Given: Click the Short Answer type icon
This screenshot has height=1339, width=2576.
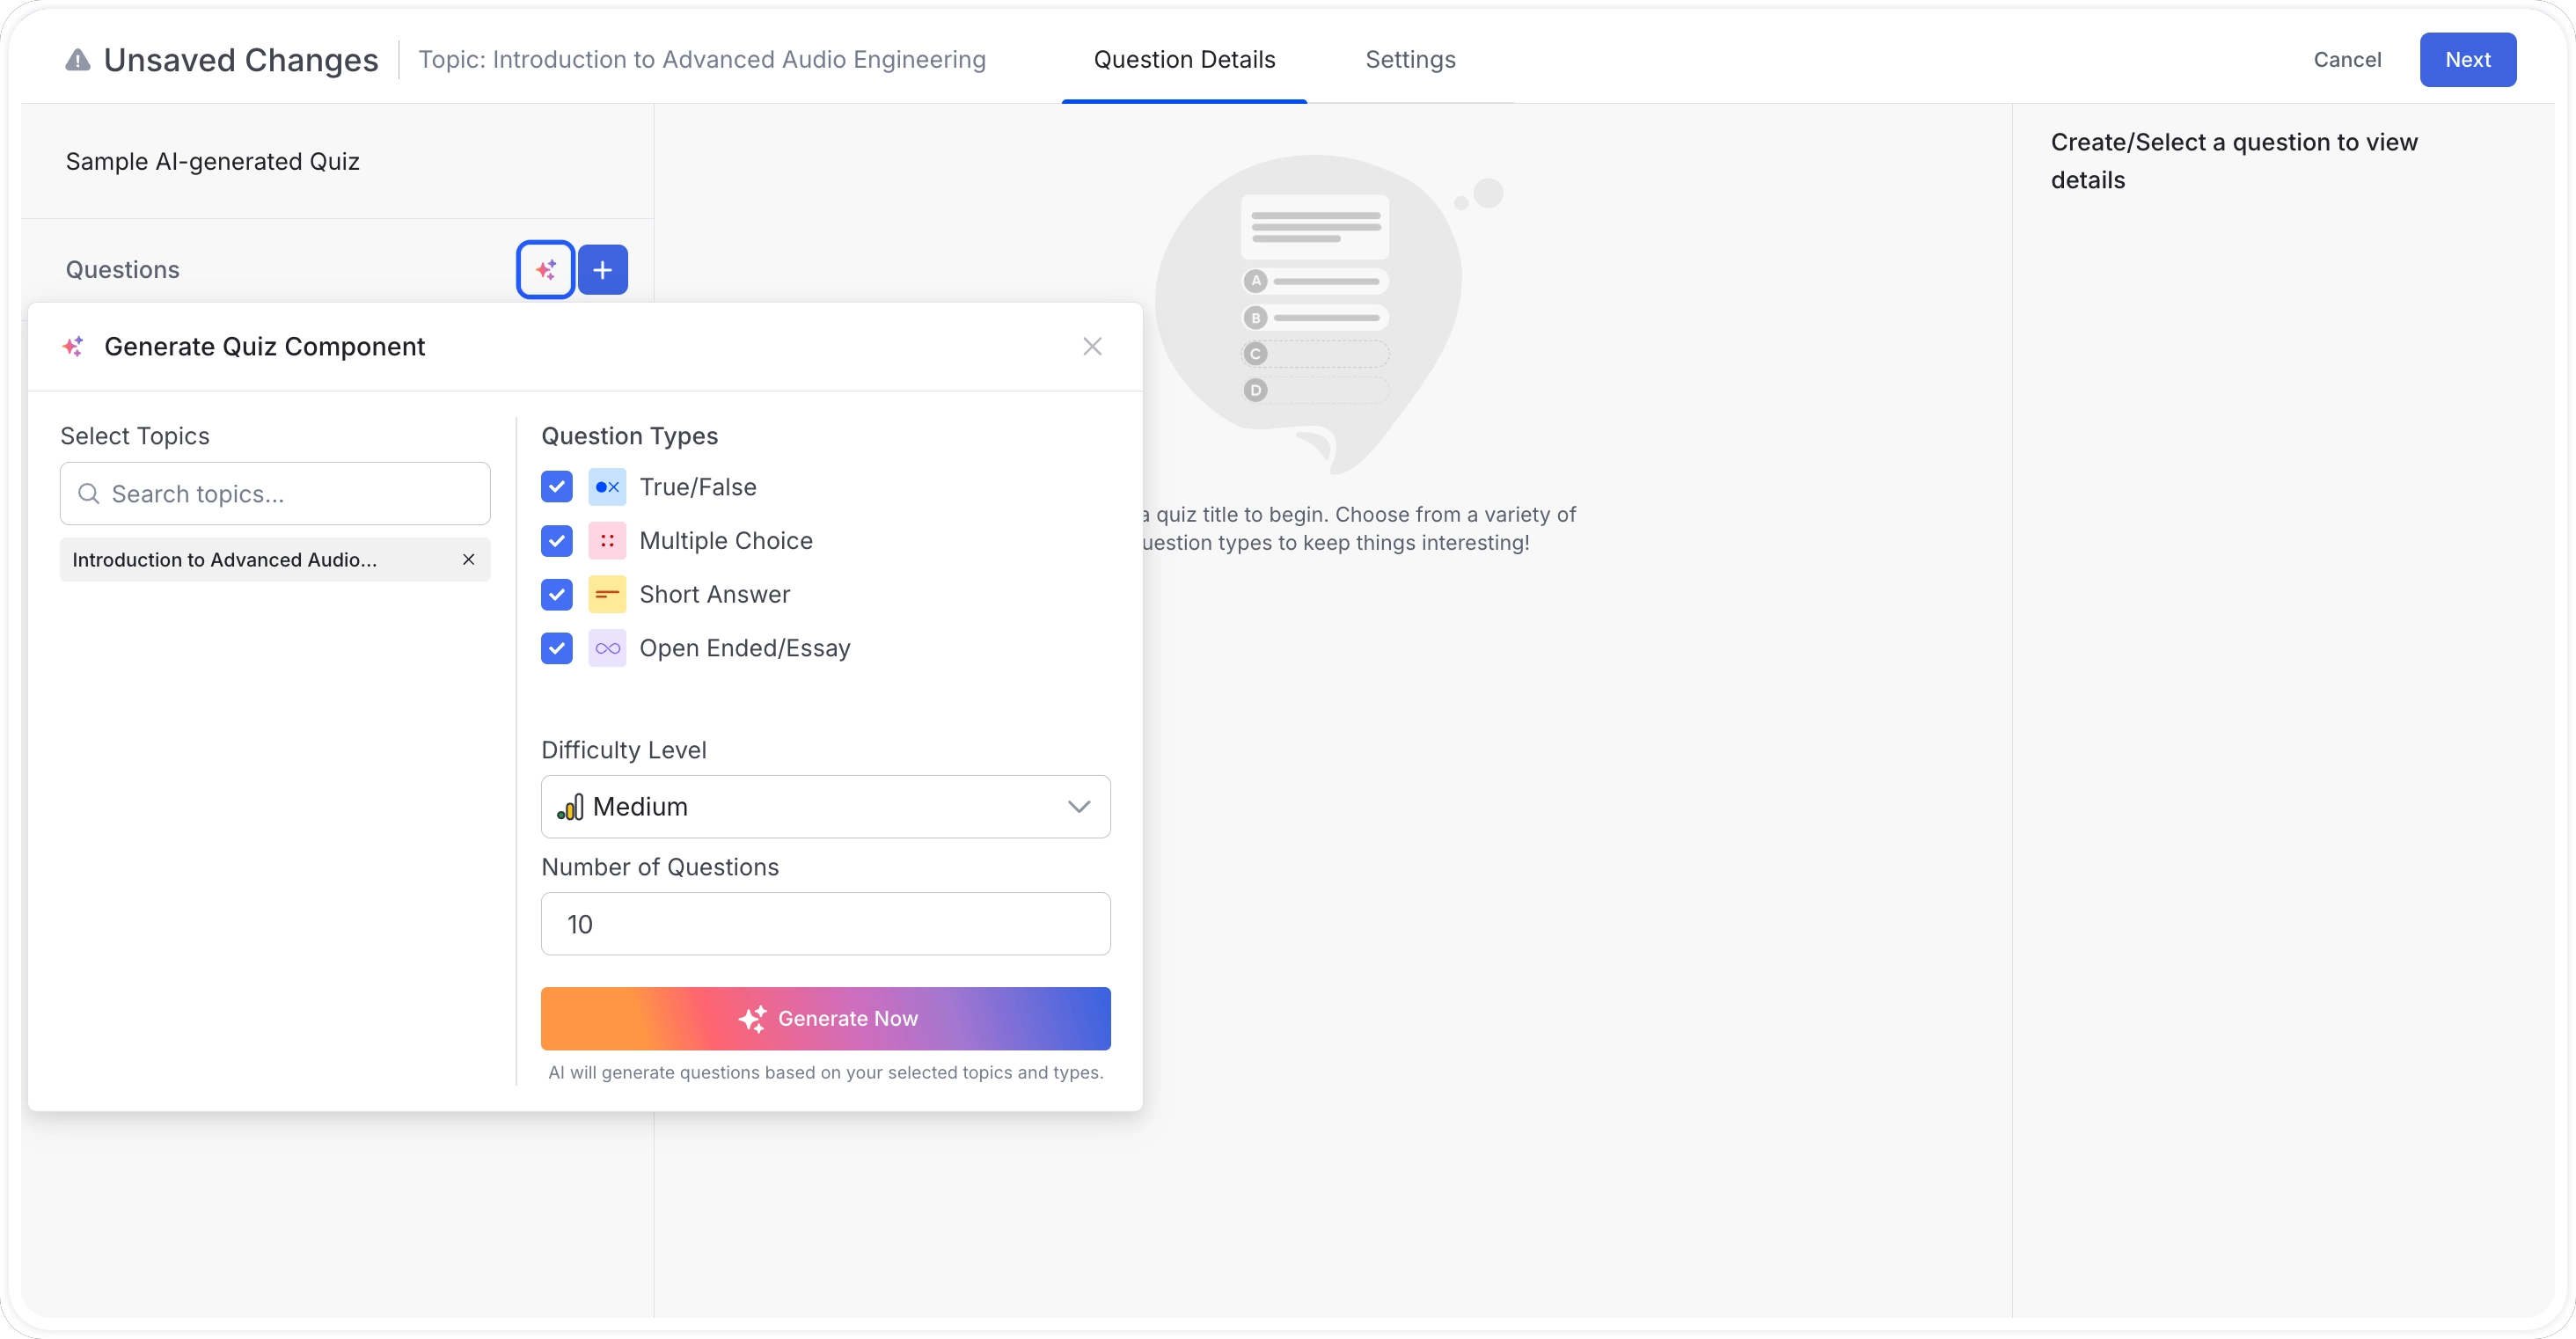Looking at the screenshot, I should coord(607,595).
